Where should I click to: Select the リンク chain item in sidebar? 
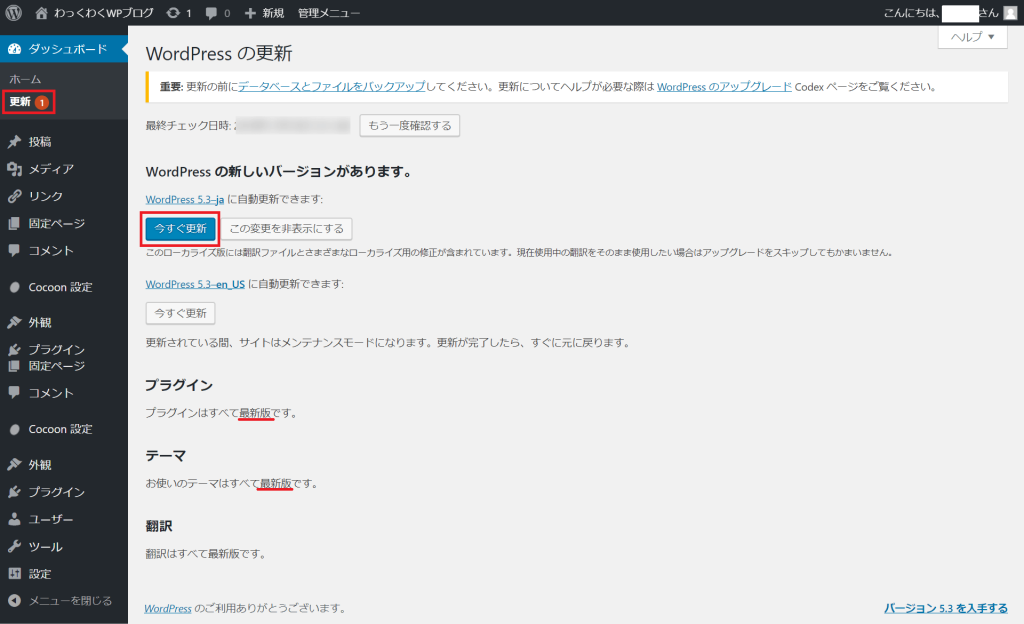click(45, 196)
